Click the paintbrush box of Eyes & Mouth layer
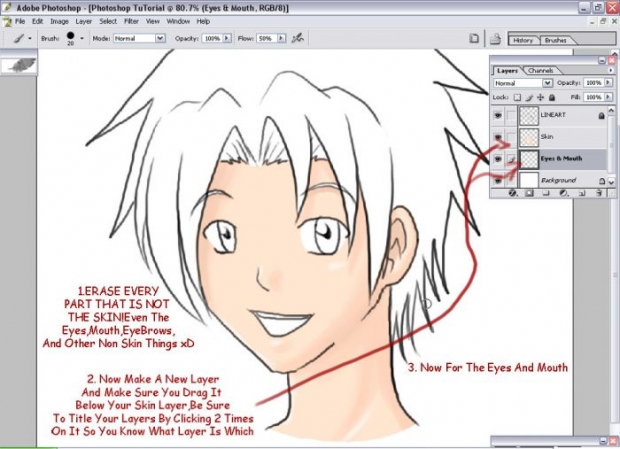Image resolution: width=620 pixels, height=449 pixels. coord(511,159)
